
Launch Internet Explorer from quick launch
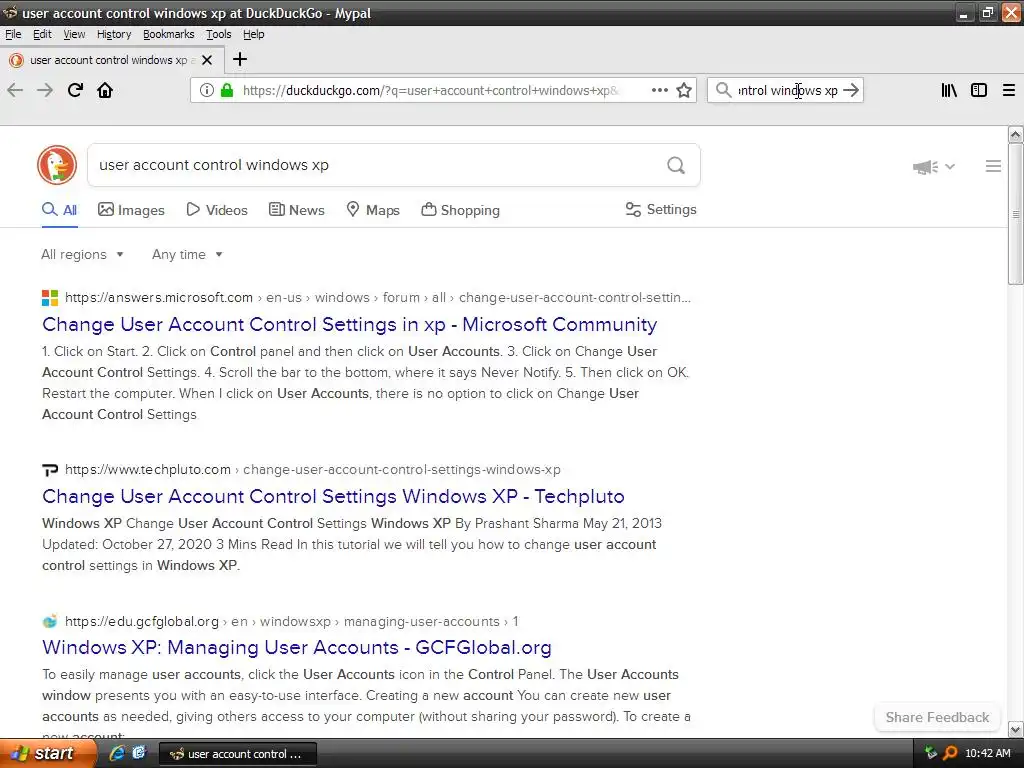click(117, 753)
